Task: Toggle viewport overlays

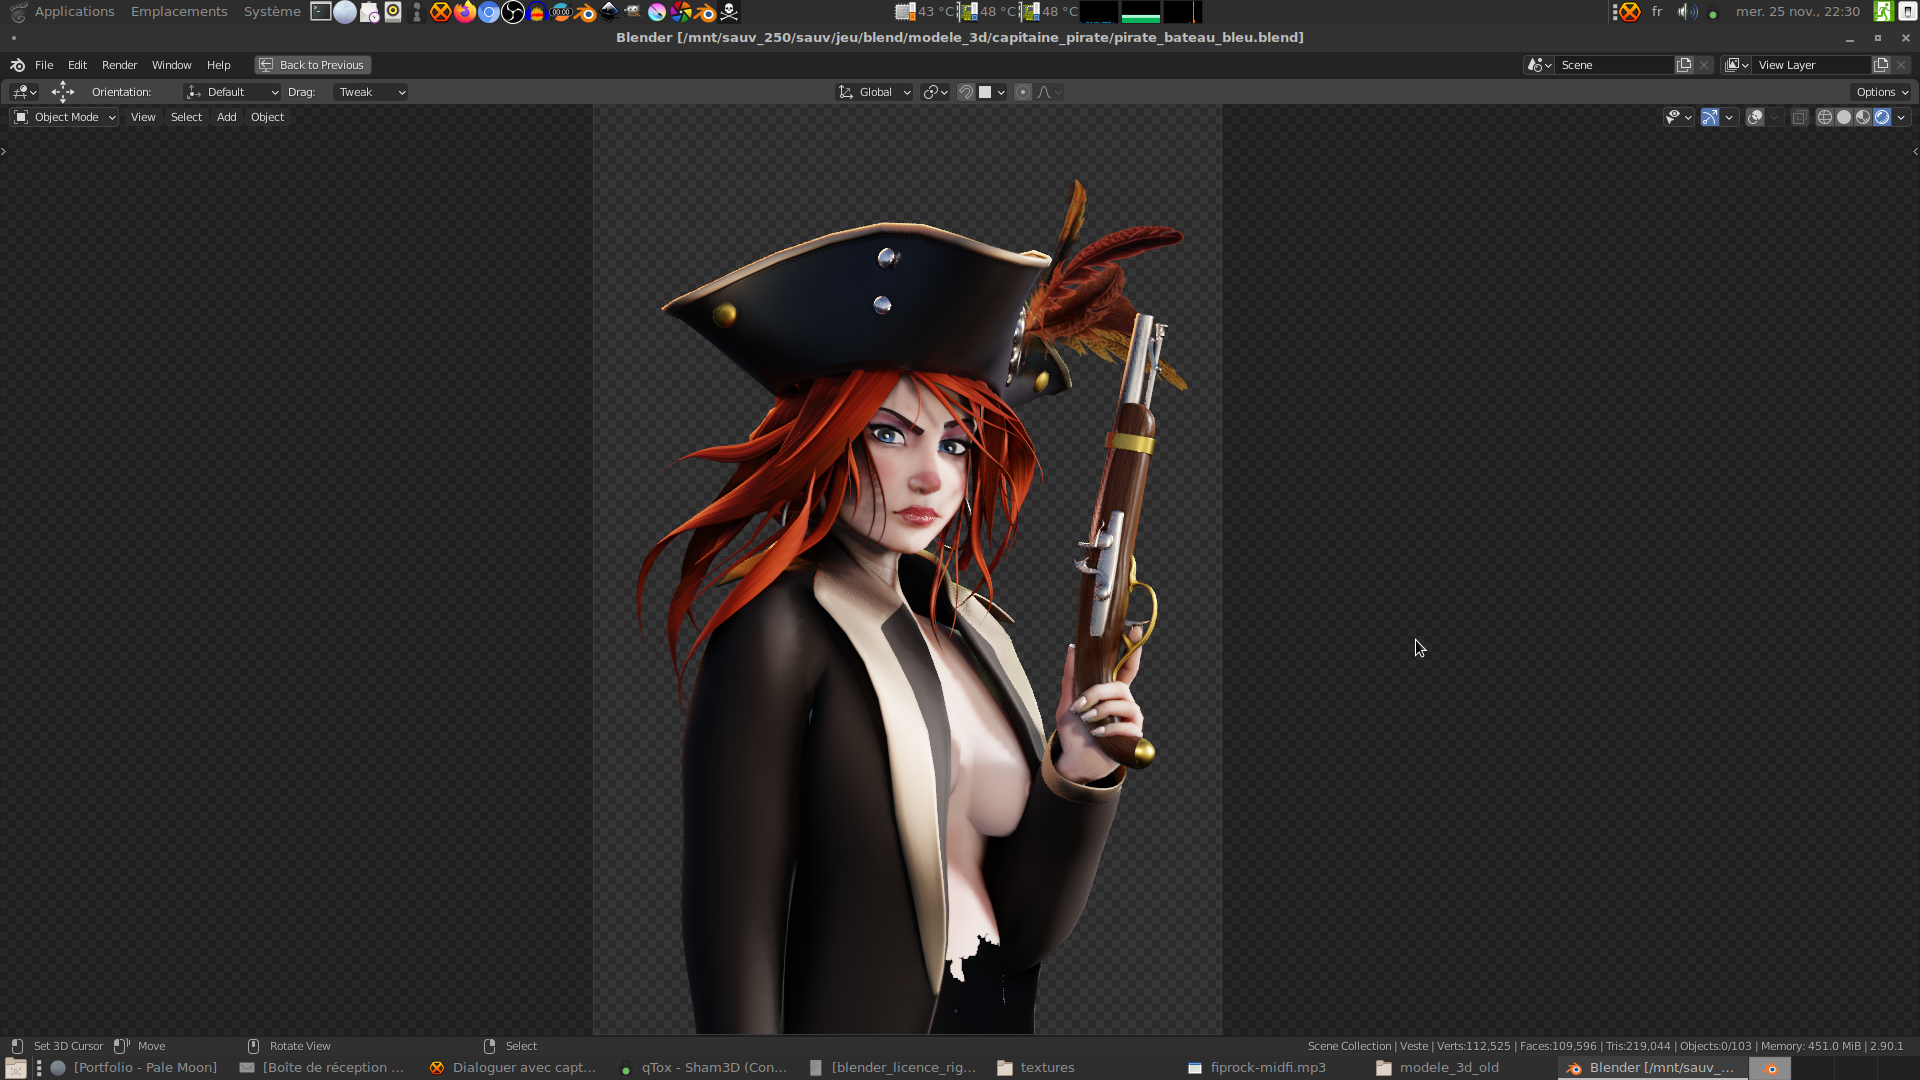Action: click(x=1755, y=117)
